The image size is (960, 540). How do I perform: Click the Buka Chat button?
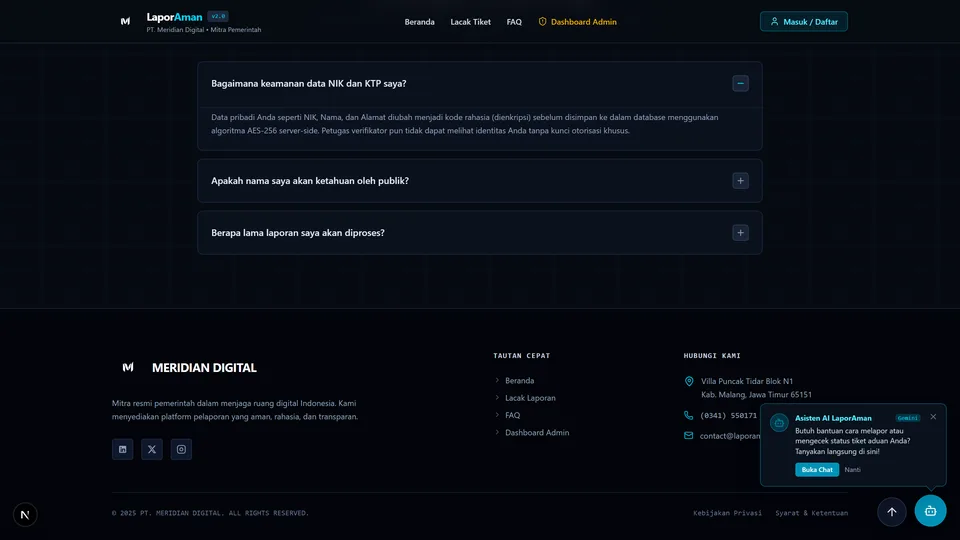click(x=817, y=470)
